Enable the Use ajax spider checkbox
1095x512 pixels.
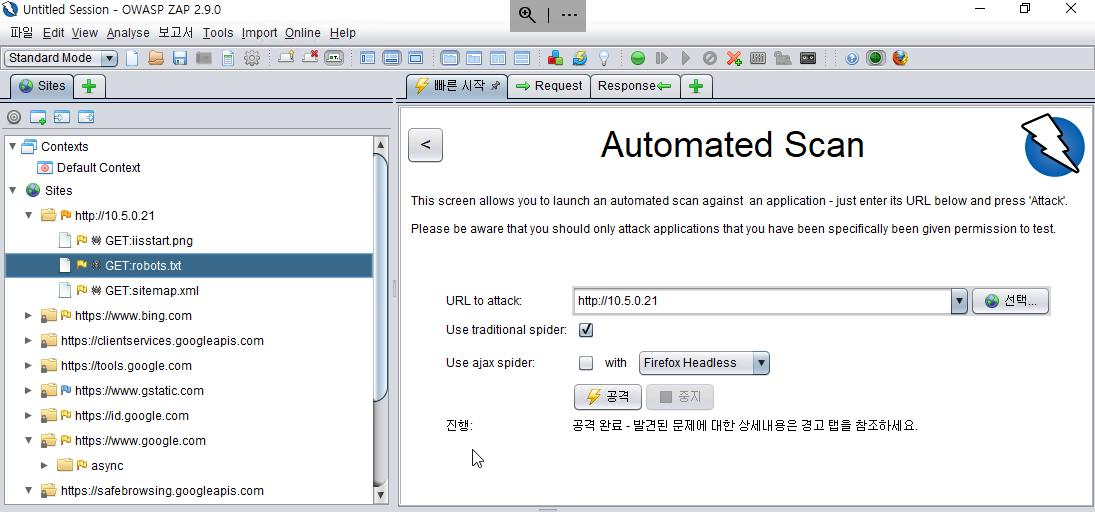tap(587, 363)
